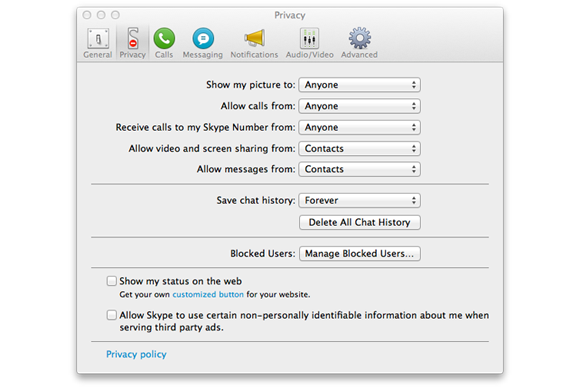Expand the Show my picture to dropdown
This screenshot has height=388, width=580.
[x=360, y=85]
